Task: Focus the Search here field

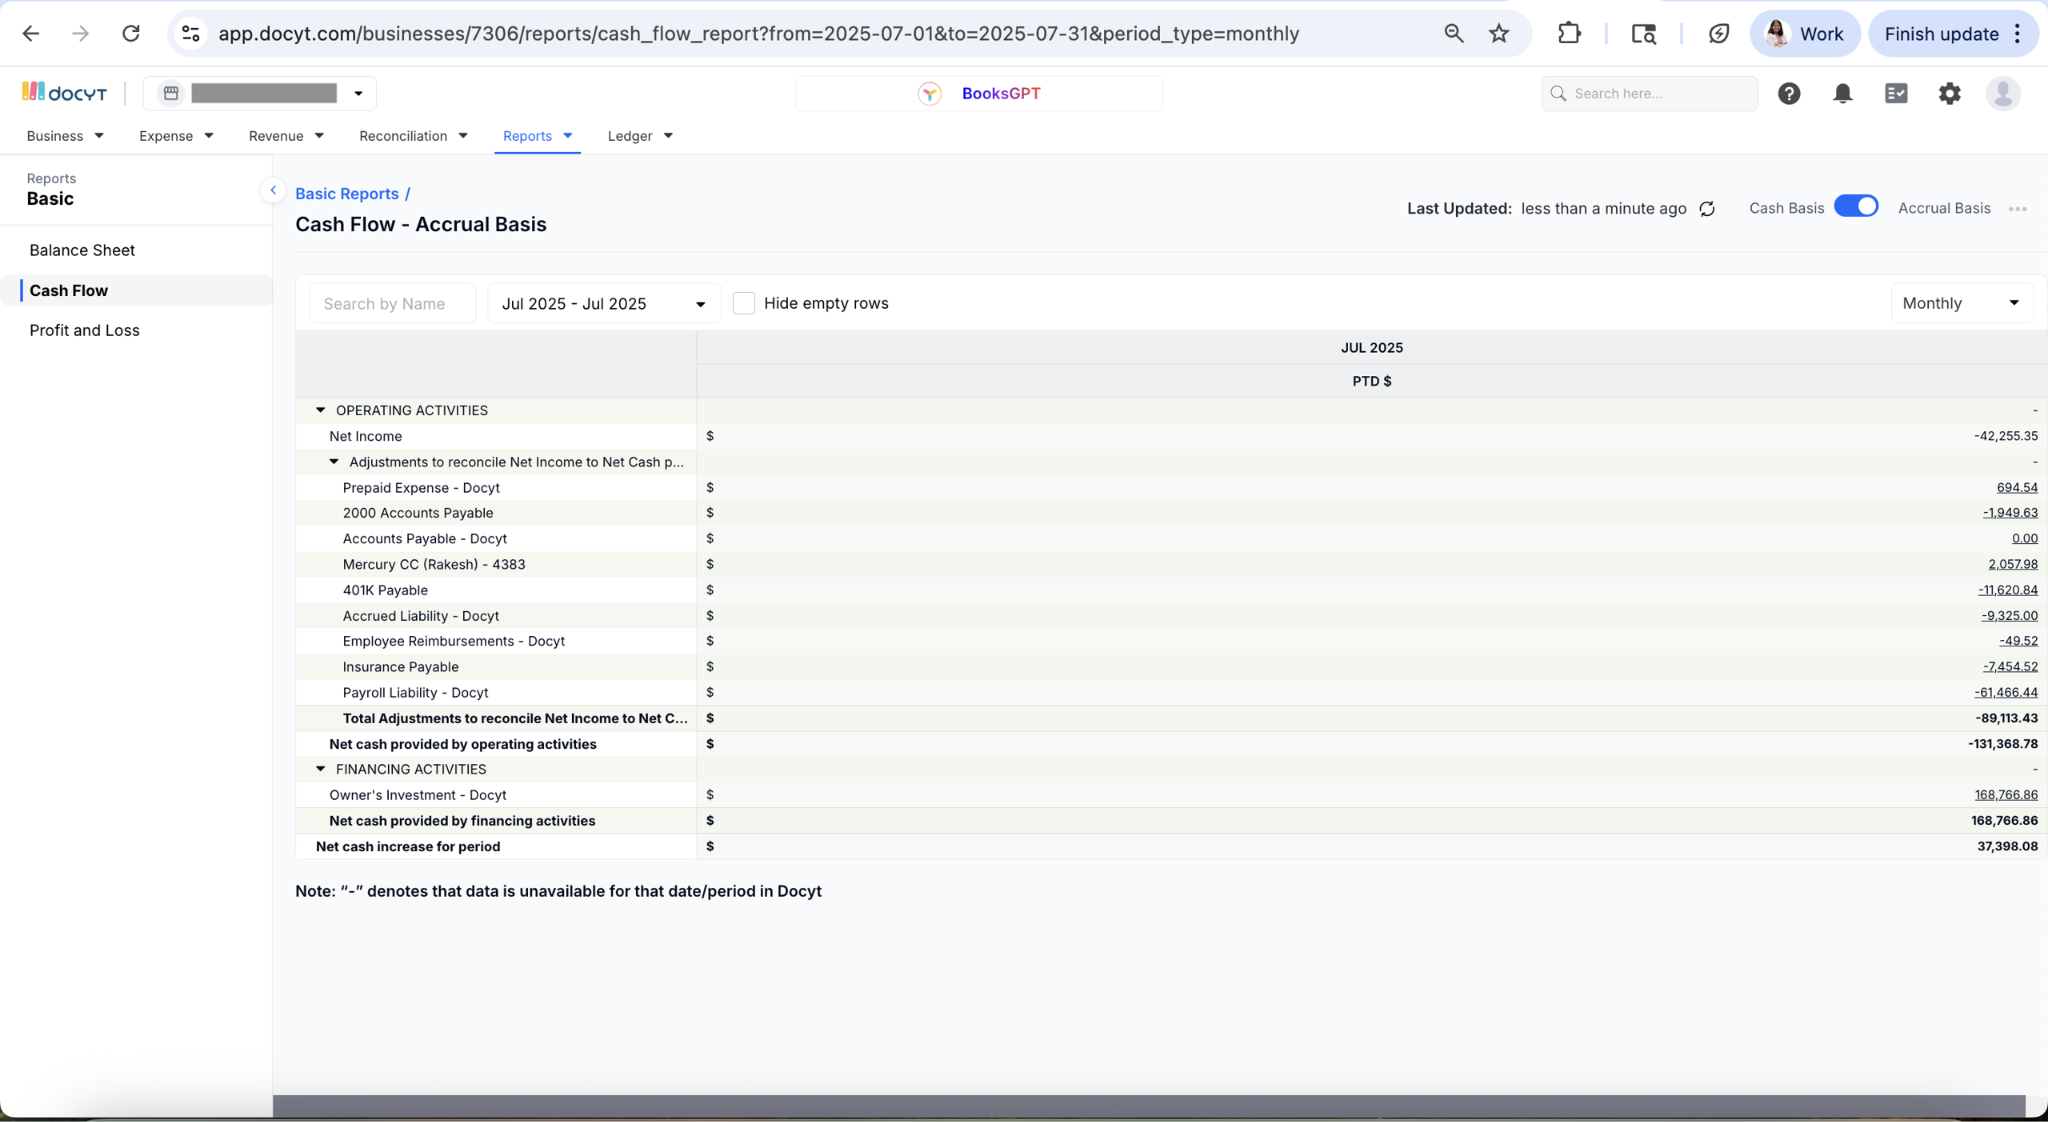Action: pos(1650,93)
